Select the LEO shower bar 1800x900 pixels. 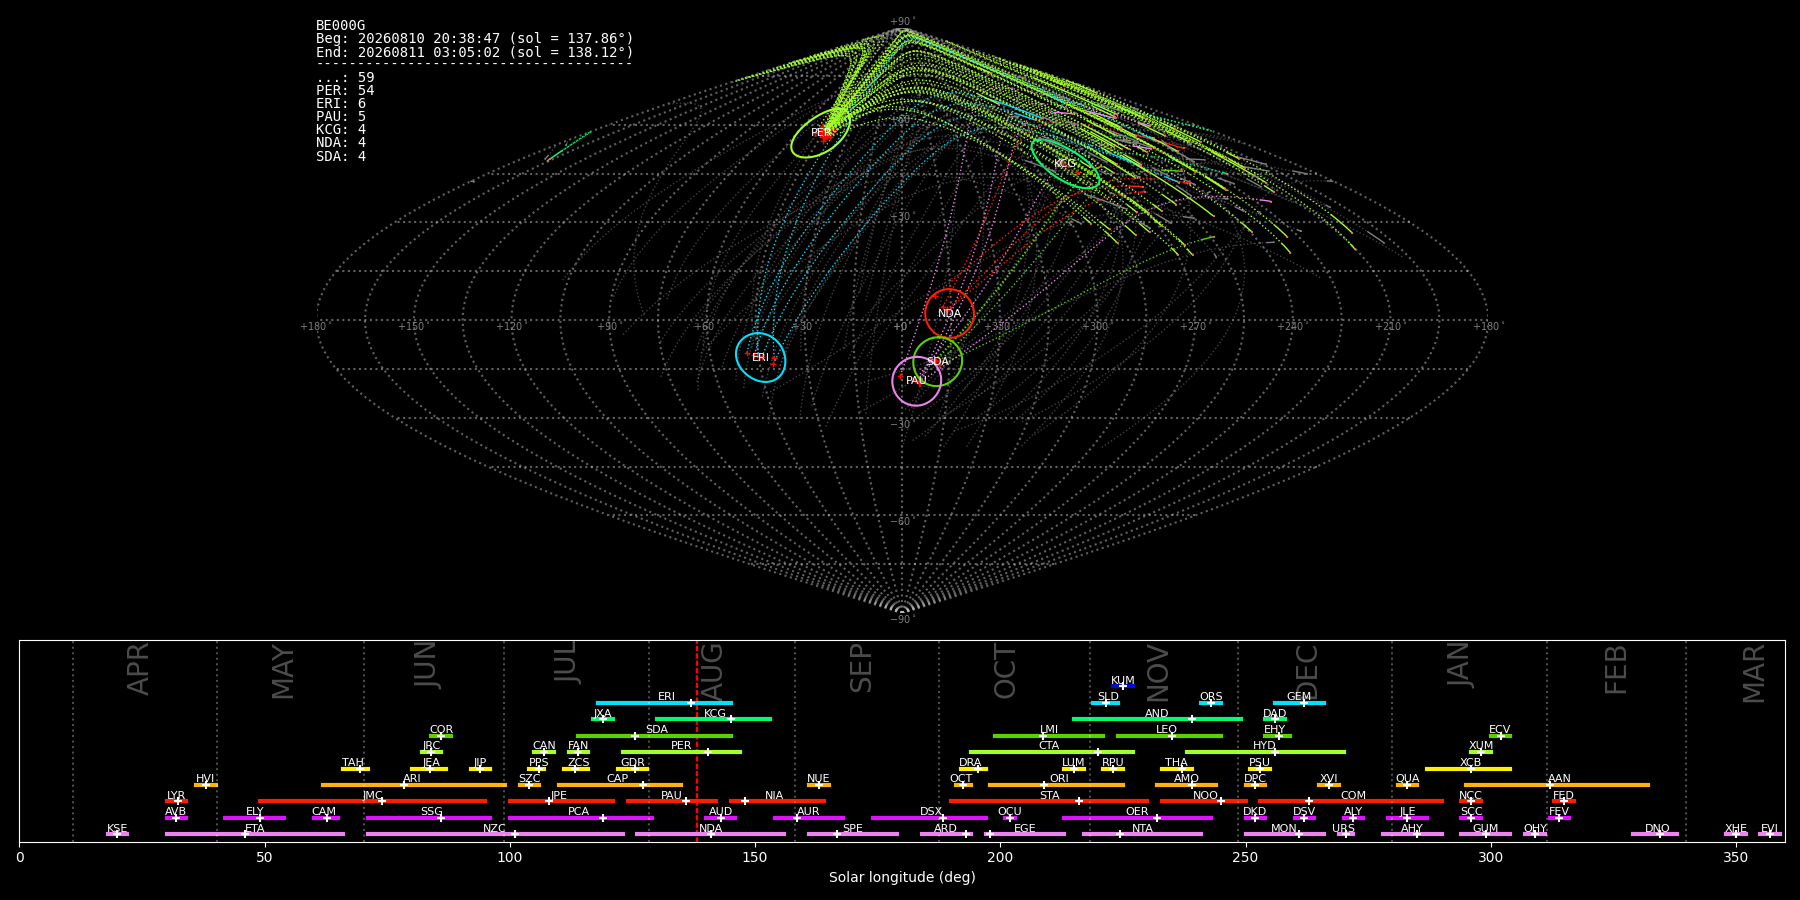1169,736
